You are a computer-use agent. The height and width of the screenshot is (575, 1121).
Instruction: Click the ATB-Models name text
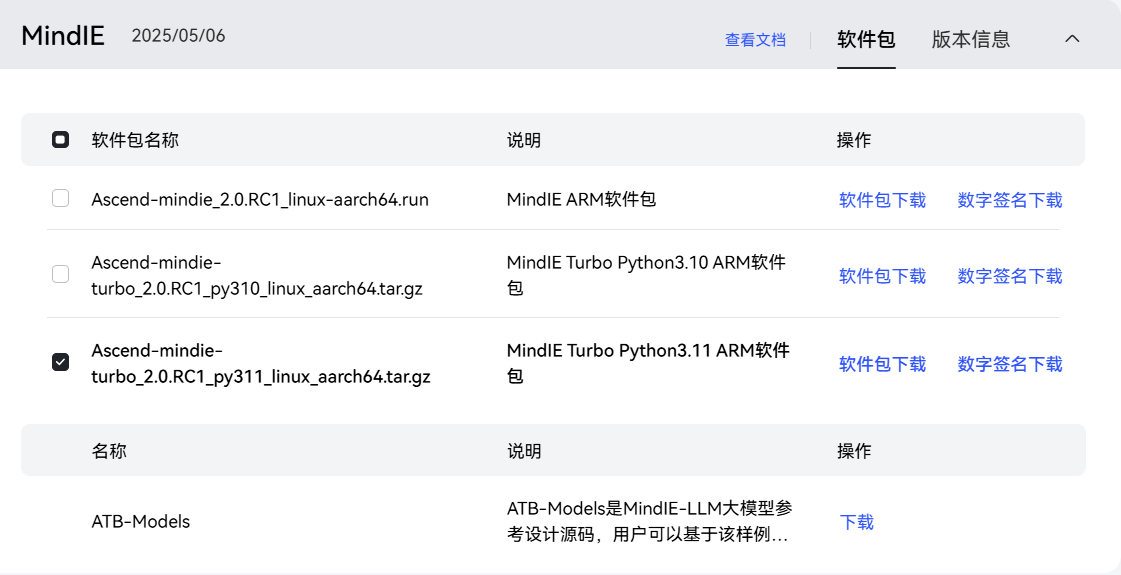click(x=141, y=521)
